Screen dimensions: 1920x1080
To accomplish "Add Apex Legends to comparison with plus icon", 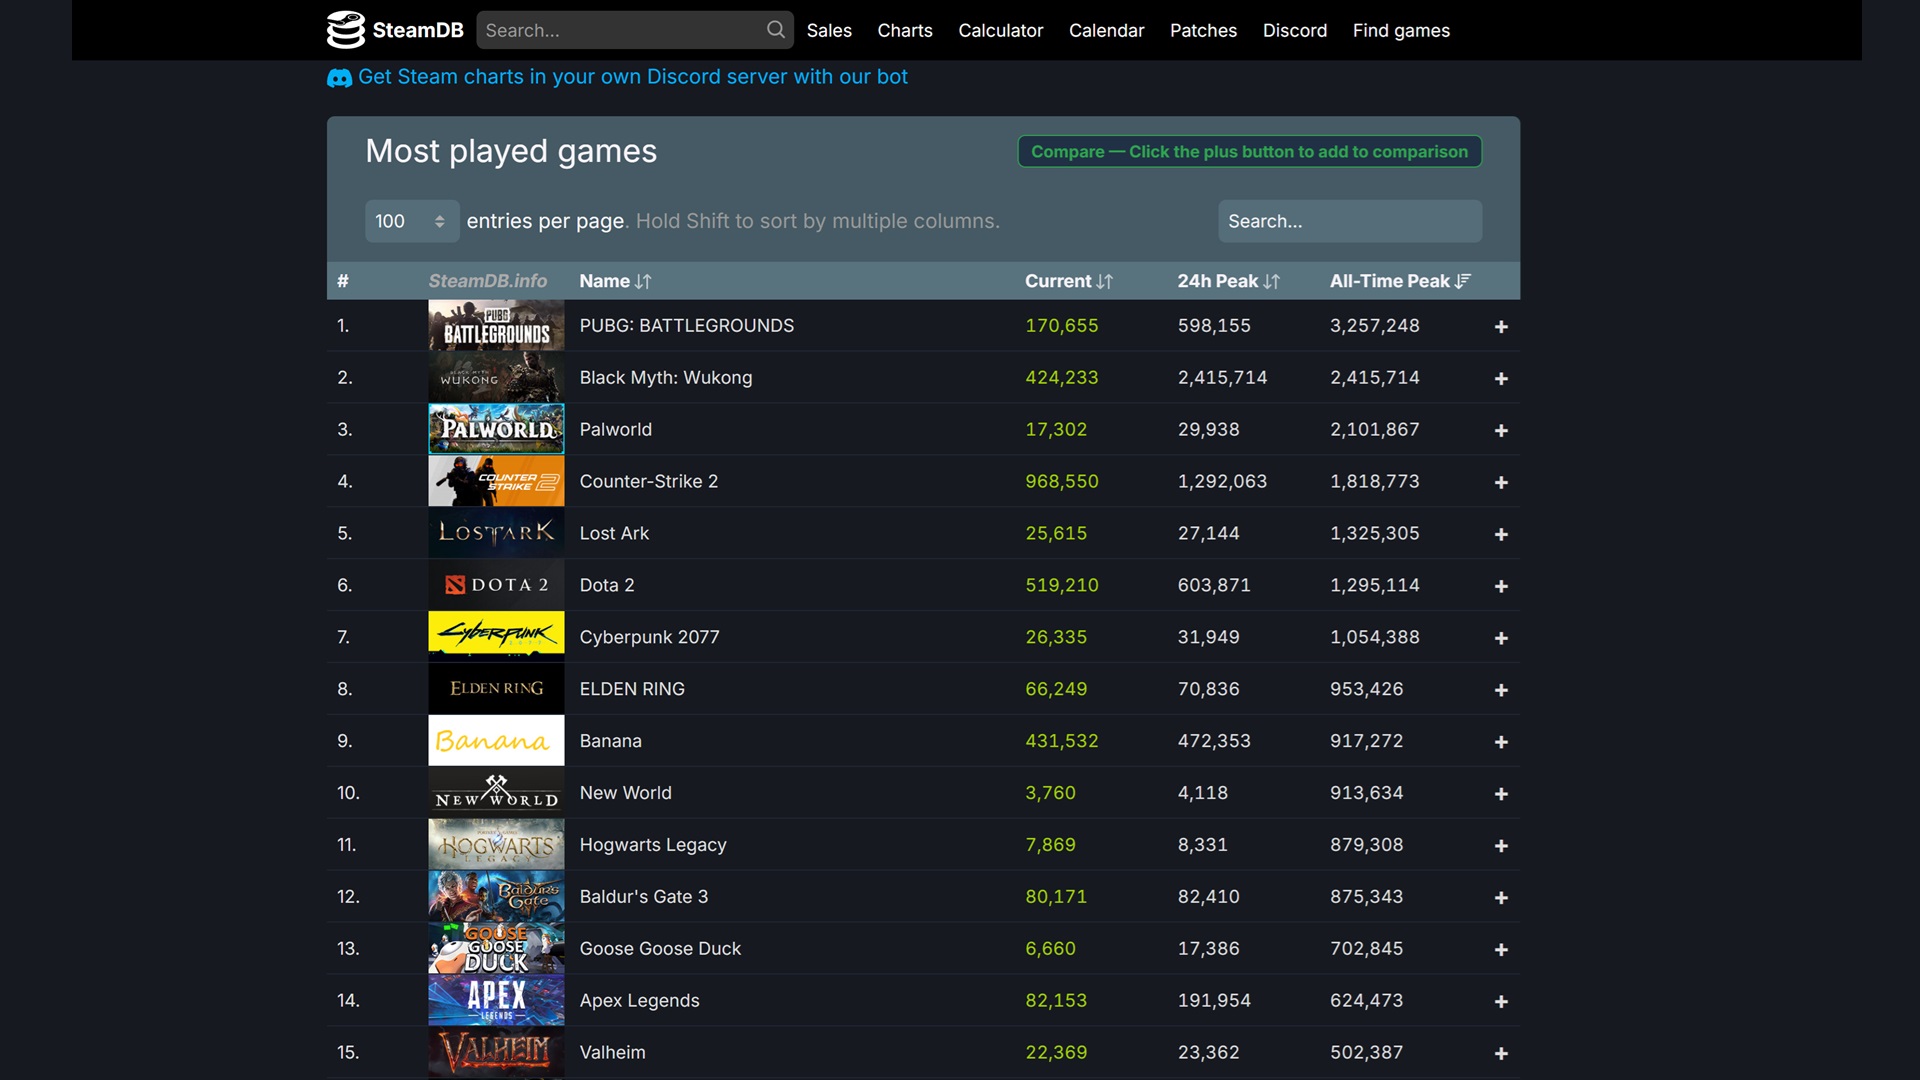I will tap(1502, 1001).
